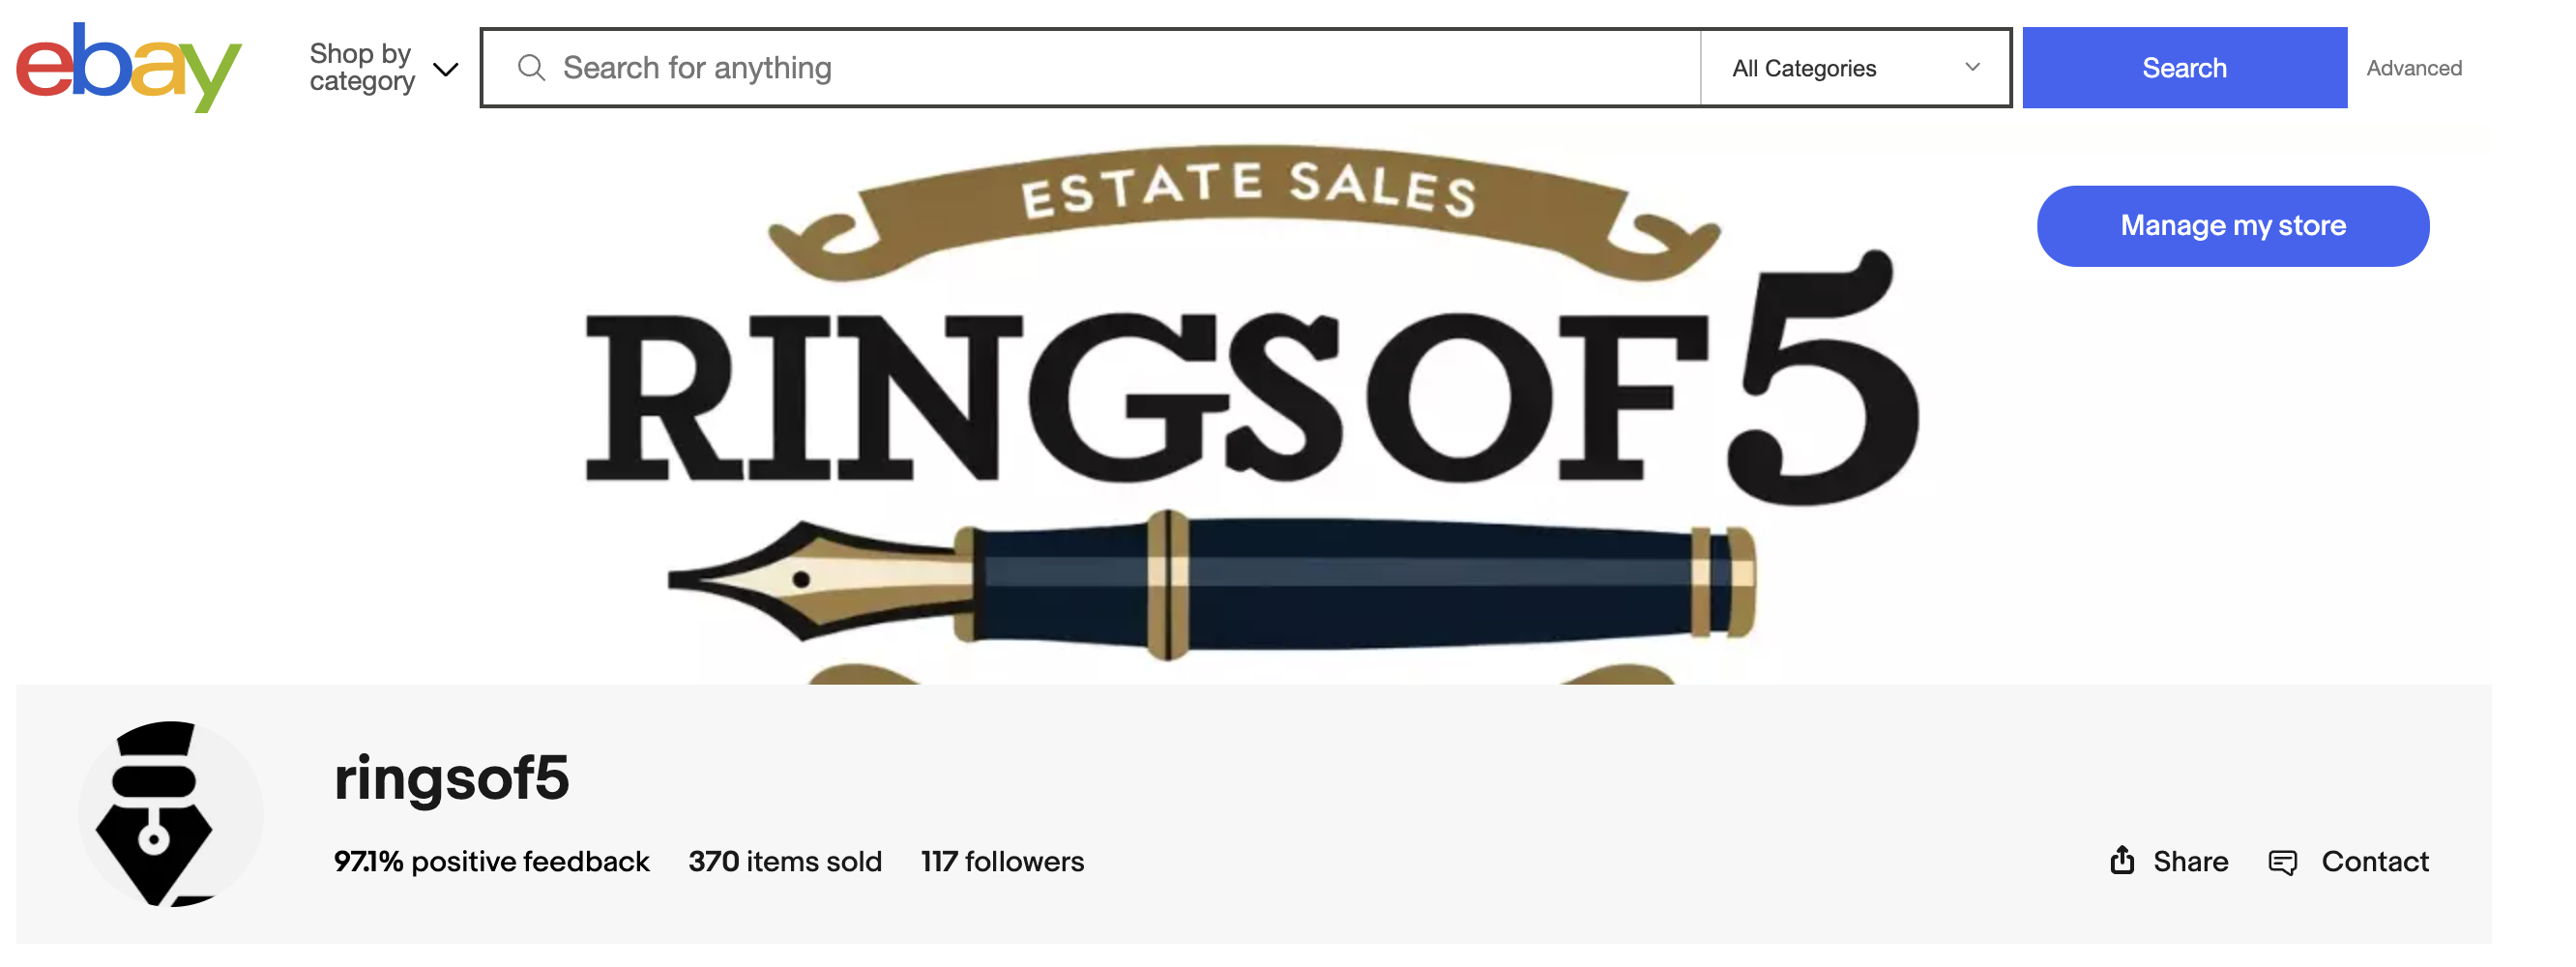Click the All Categories dropdown arrow
The width and height of the screenshot is (2576, 967).
[1972, 68]
